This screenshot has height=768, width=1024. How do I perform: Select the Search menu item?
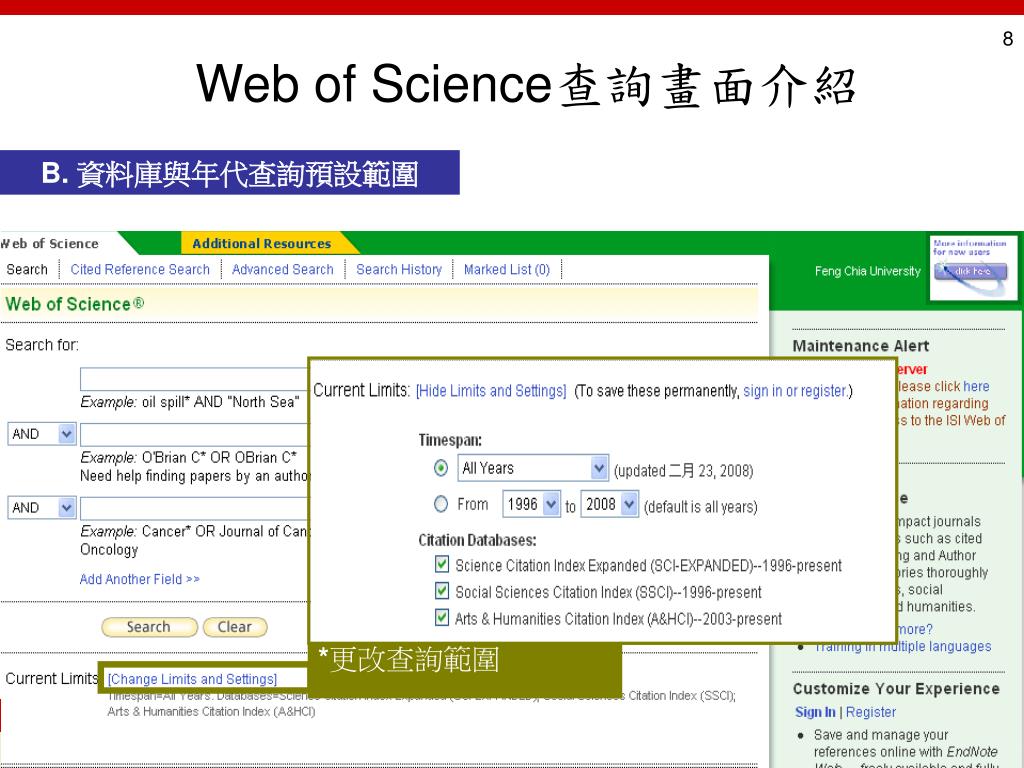point(27,269)
